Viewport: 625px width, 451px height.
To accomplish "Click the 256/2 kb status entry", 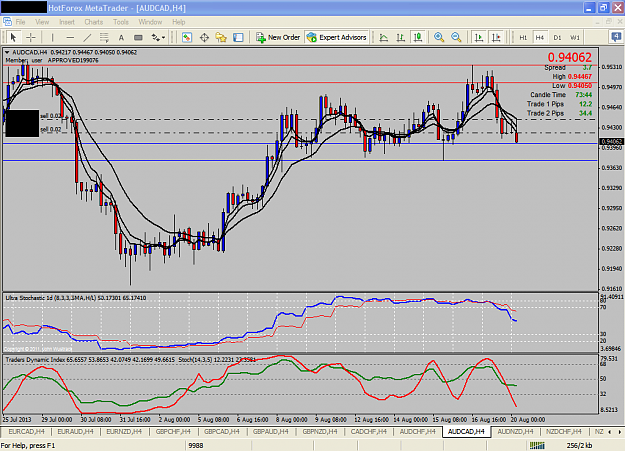I will [580, 445].
